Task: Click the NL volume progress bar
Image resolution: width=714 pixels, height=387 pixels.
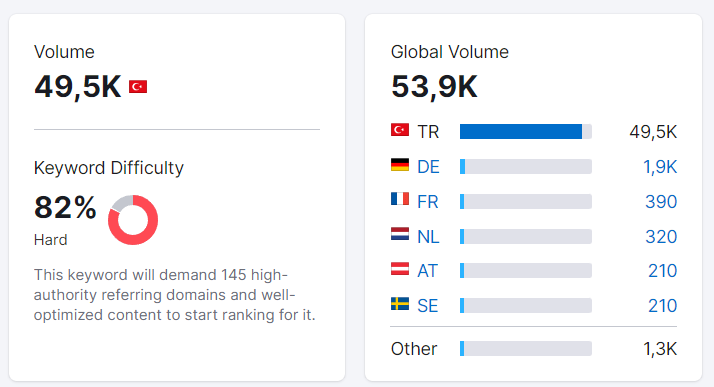Action: (x=526, y=236)
